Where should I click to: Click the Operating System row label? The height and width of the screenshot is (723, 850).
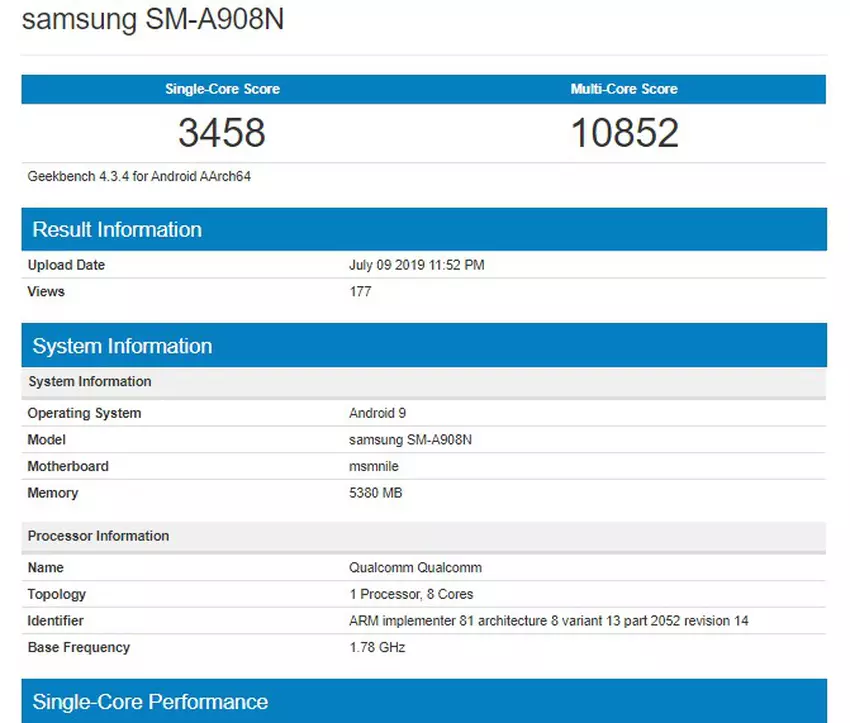click(x=84, y=413)
